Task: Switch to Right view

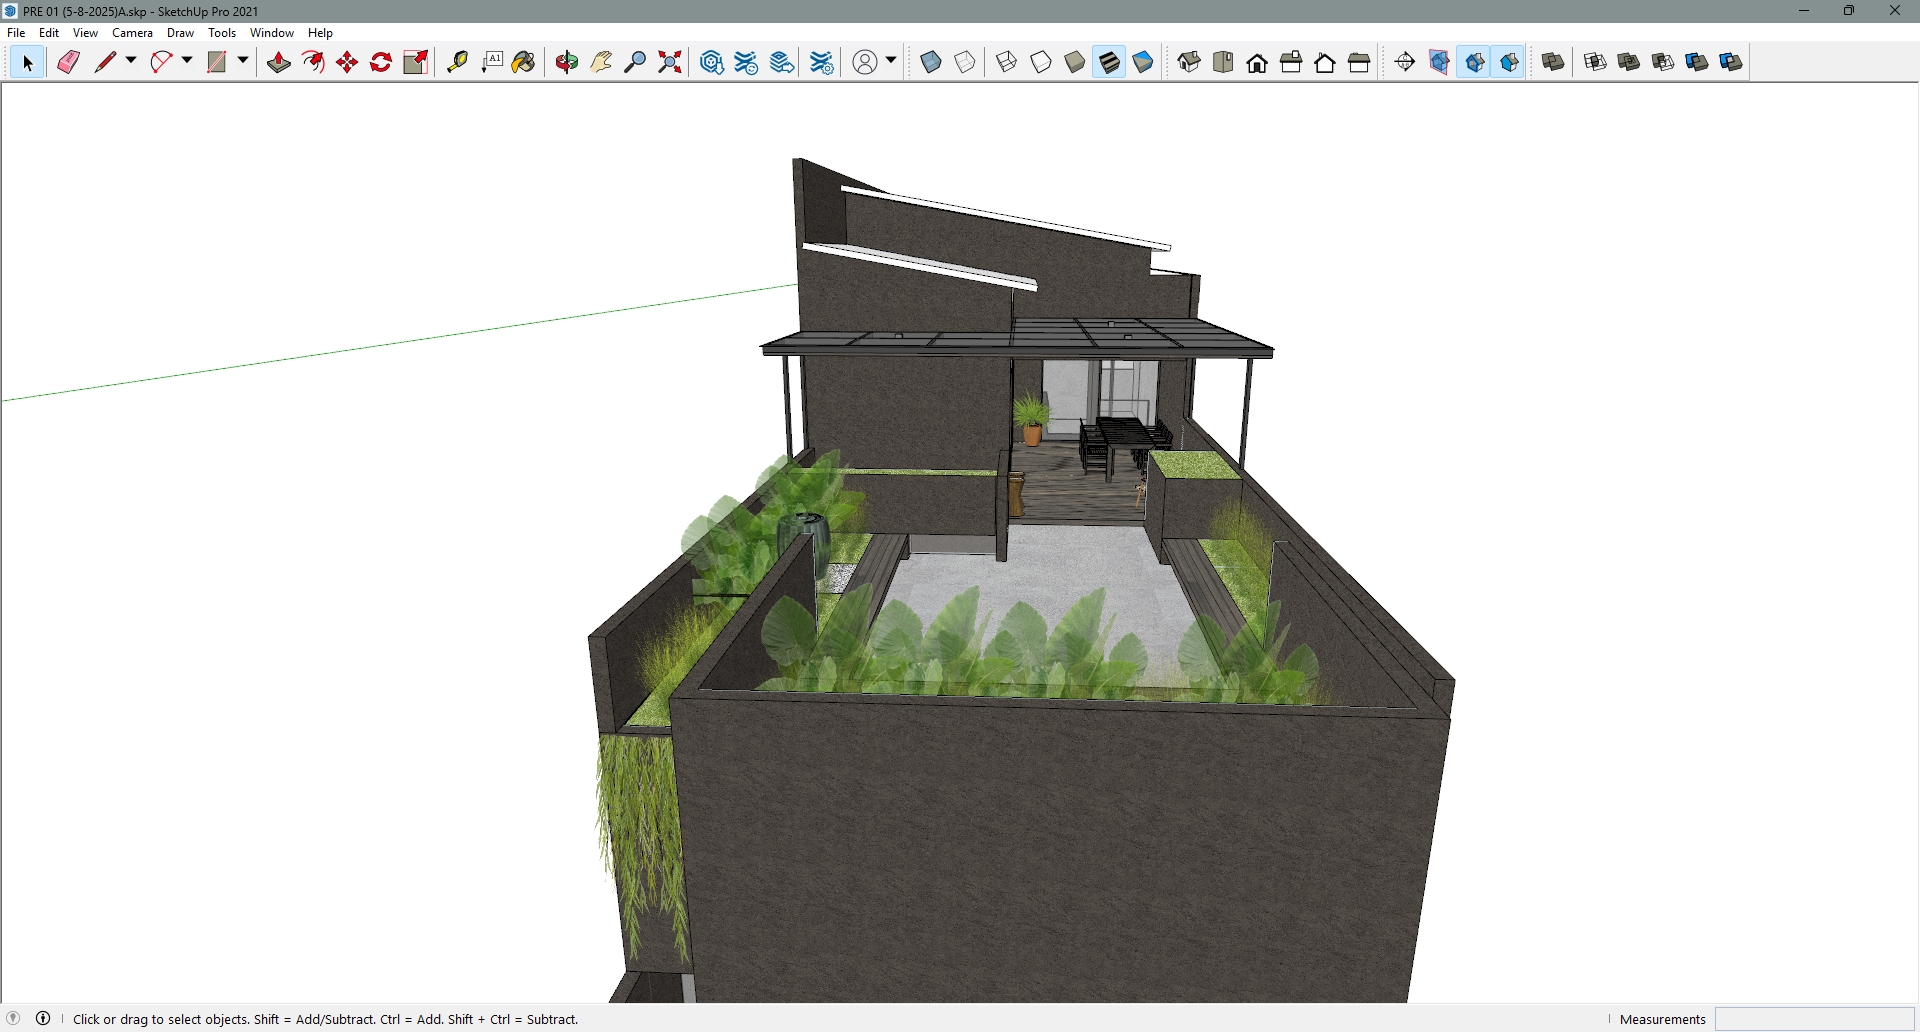Action: [1291, 62]
